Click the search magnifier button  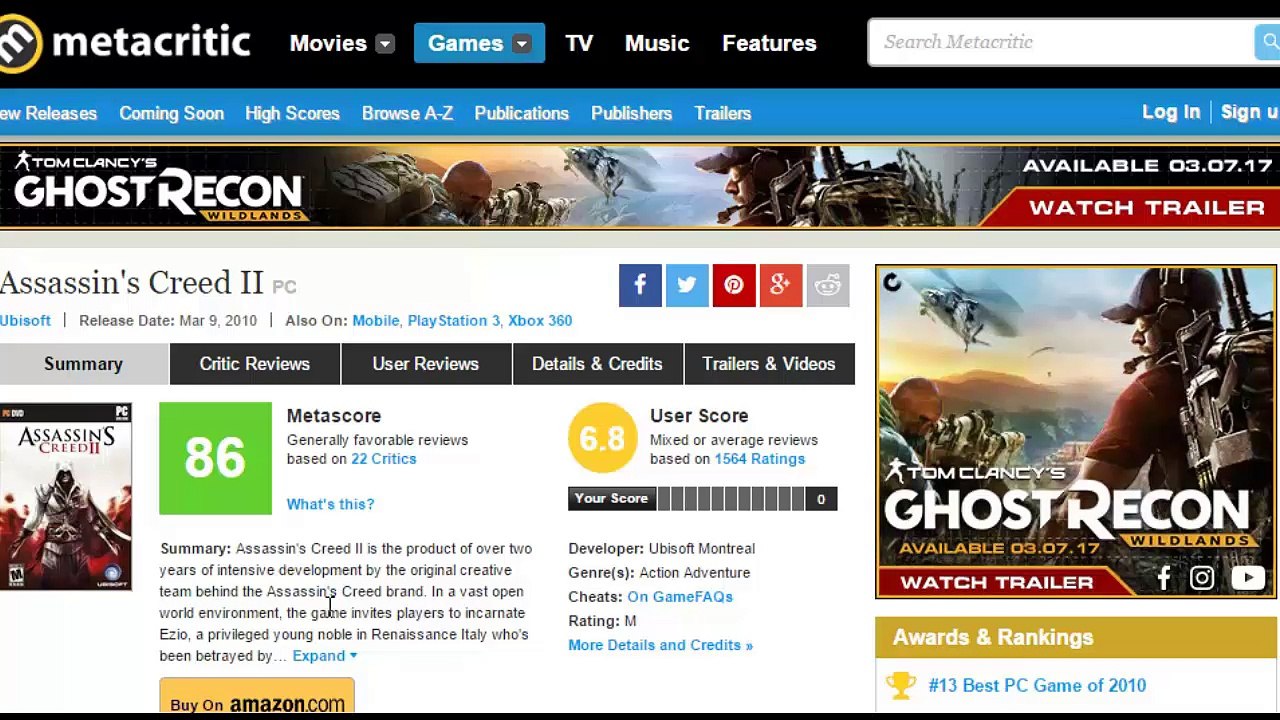[1267, 42]
